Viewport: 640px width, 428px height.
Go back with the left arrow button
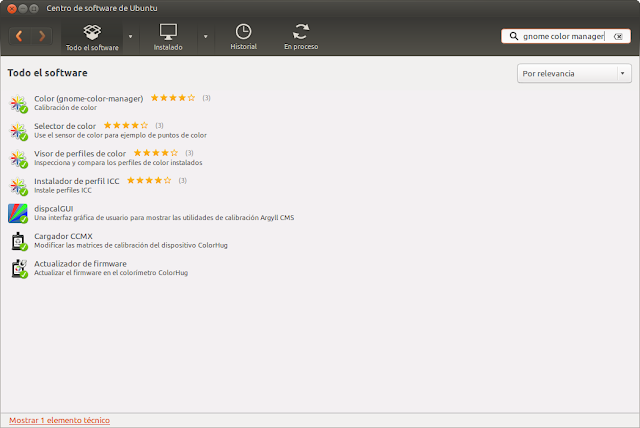[x=19, y=36]
